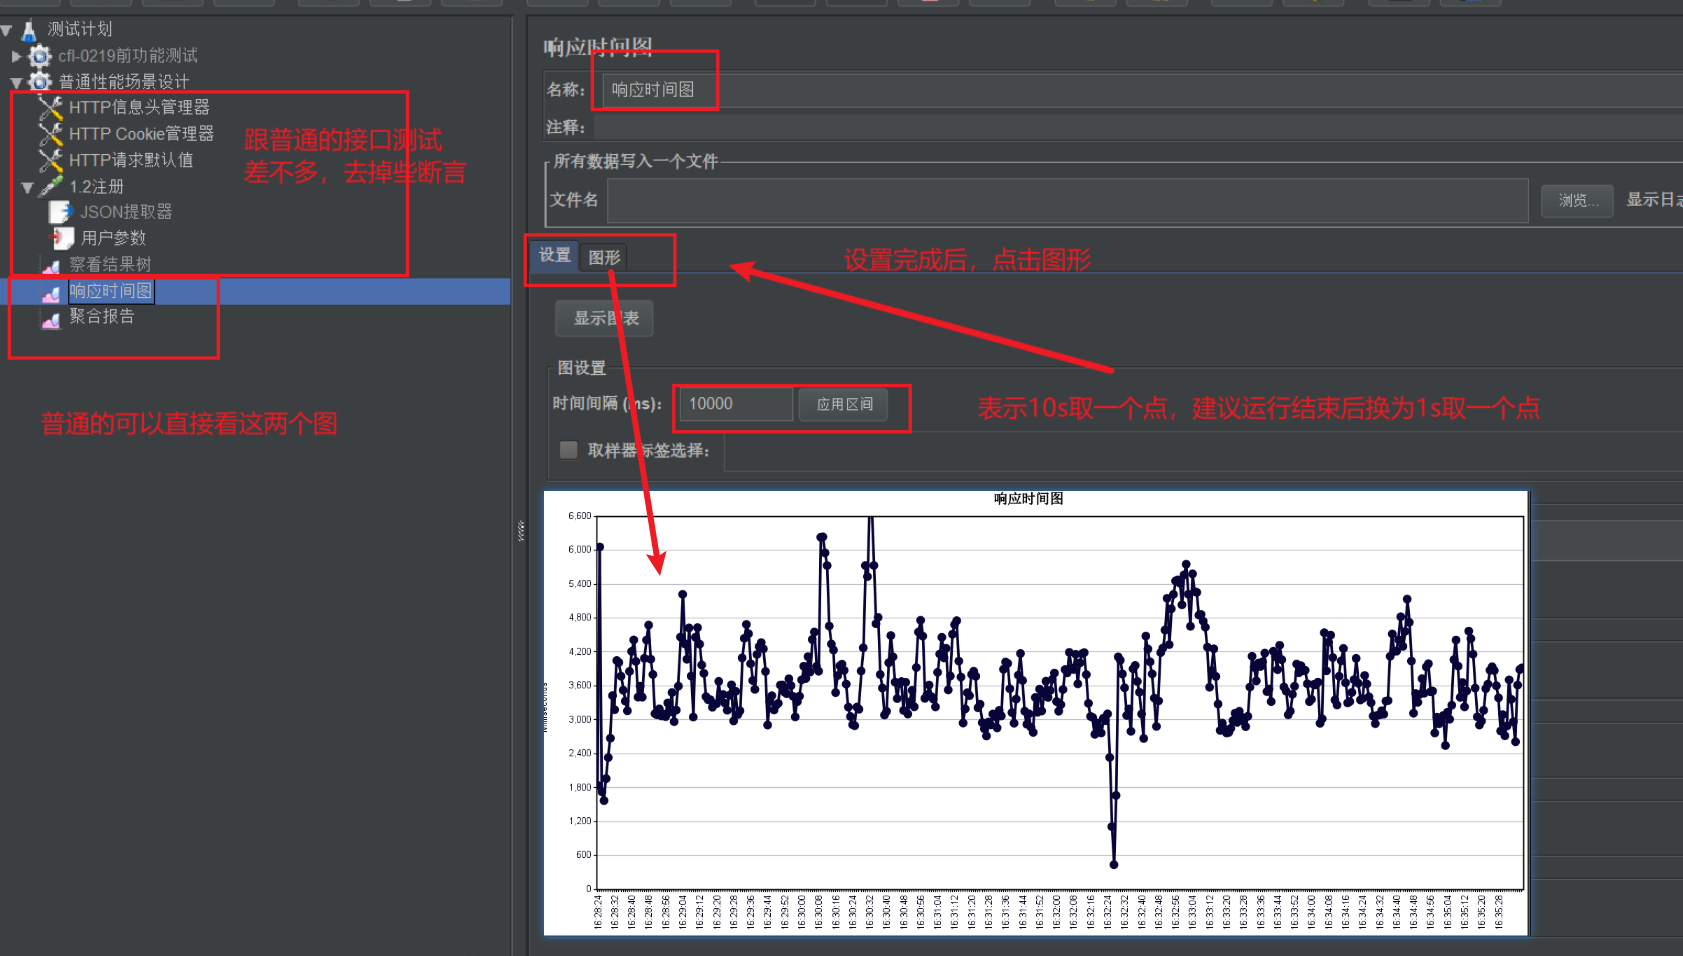Expand the cfl-0219前功能测试 thread group
This screenshot has width=1683, height=956.
(16, 56)
